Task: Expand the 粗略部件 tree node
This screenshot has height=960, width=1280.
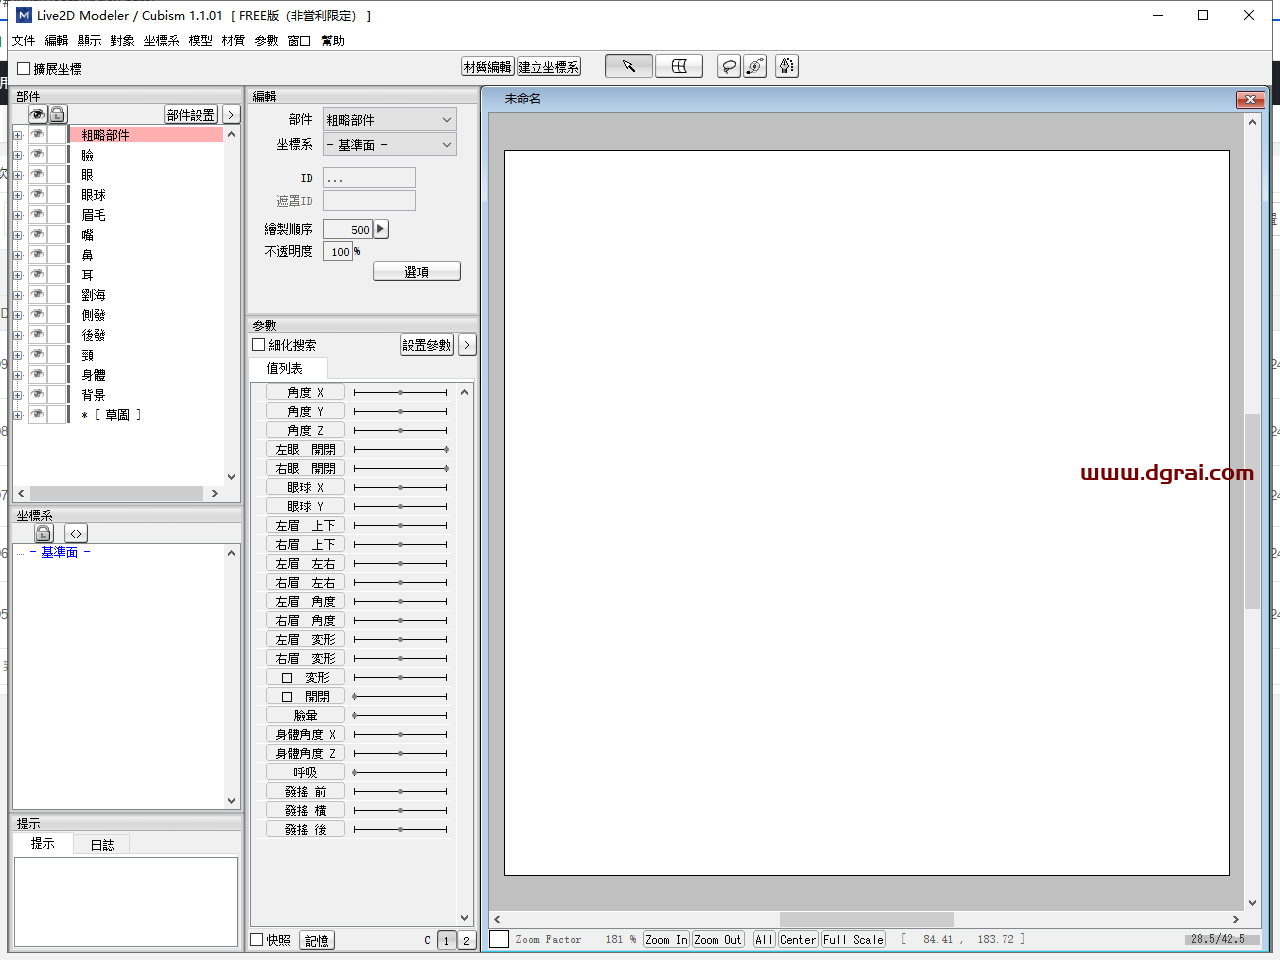Action: 18,135
